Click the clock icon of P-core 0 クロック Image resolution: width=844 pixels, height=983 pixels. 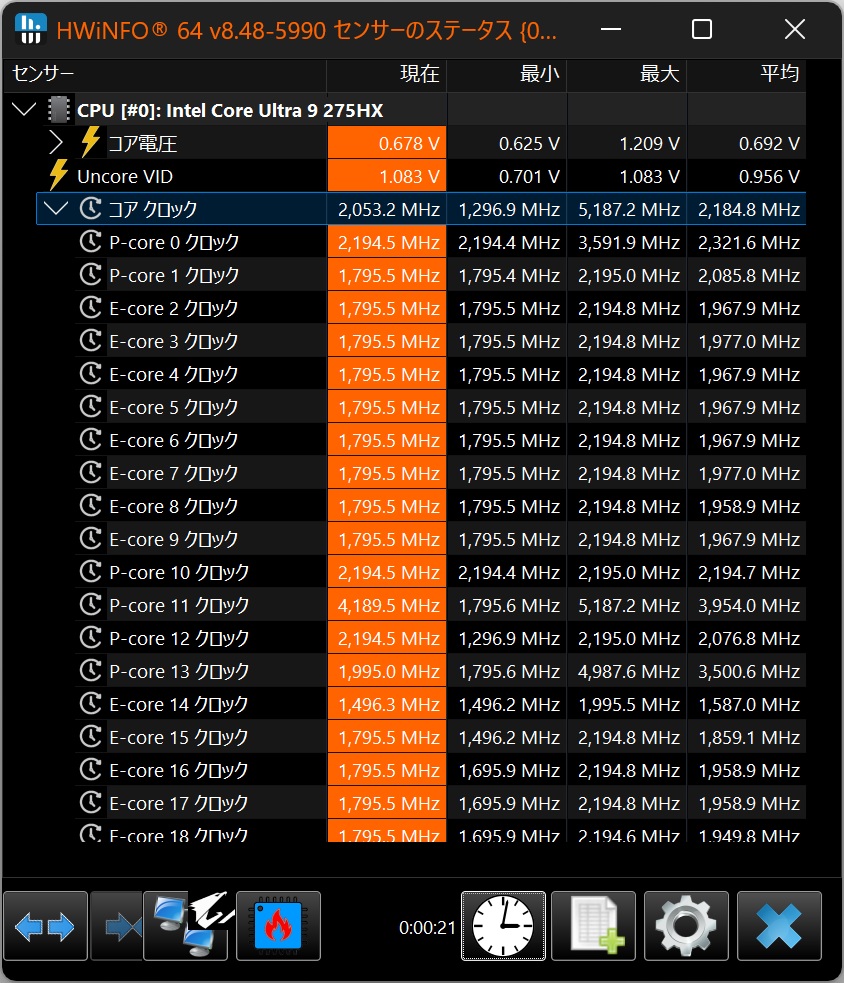tap(91, 242)
